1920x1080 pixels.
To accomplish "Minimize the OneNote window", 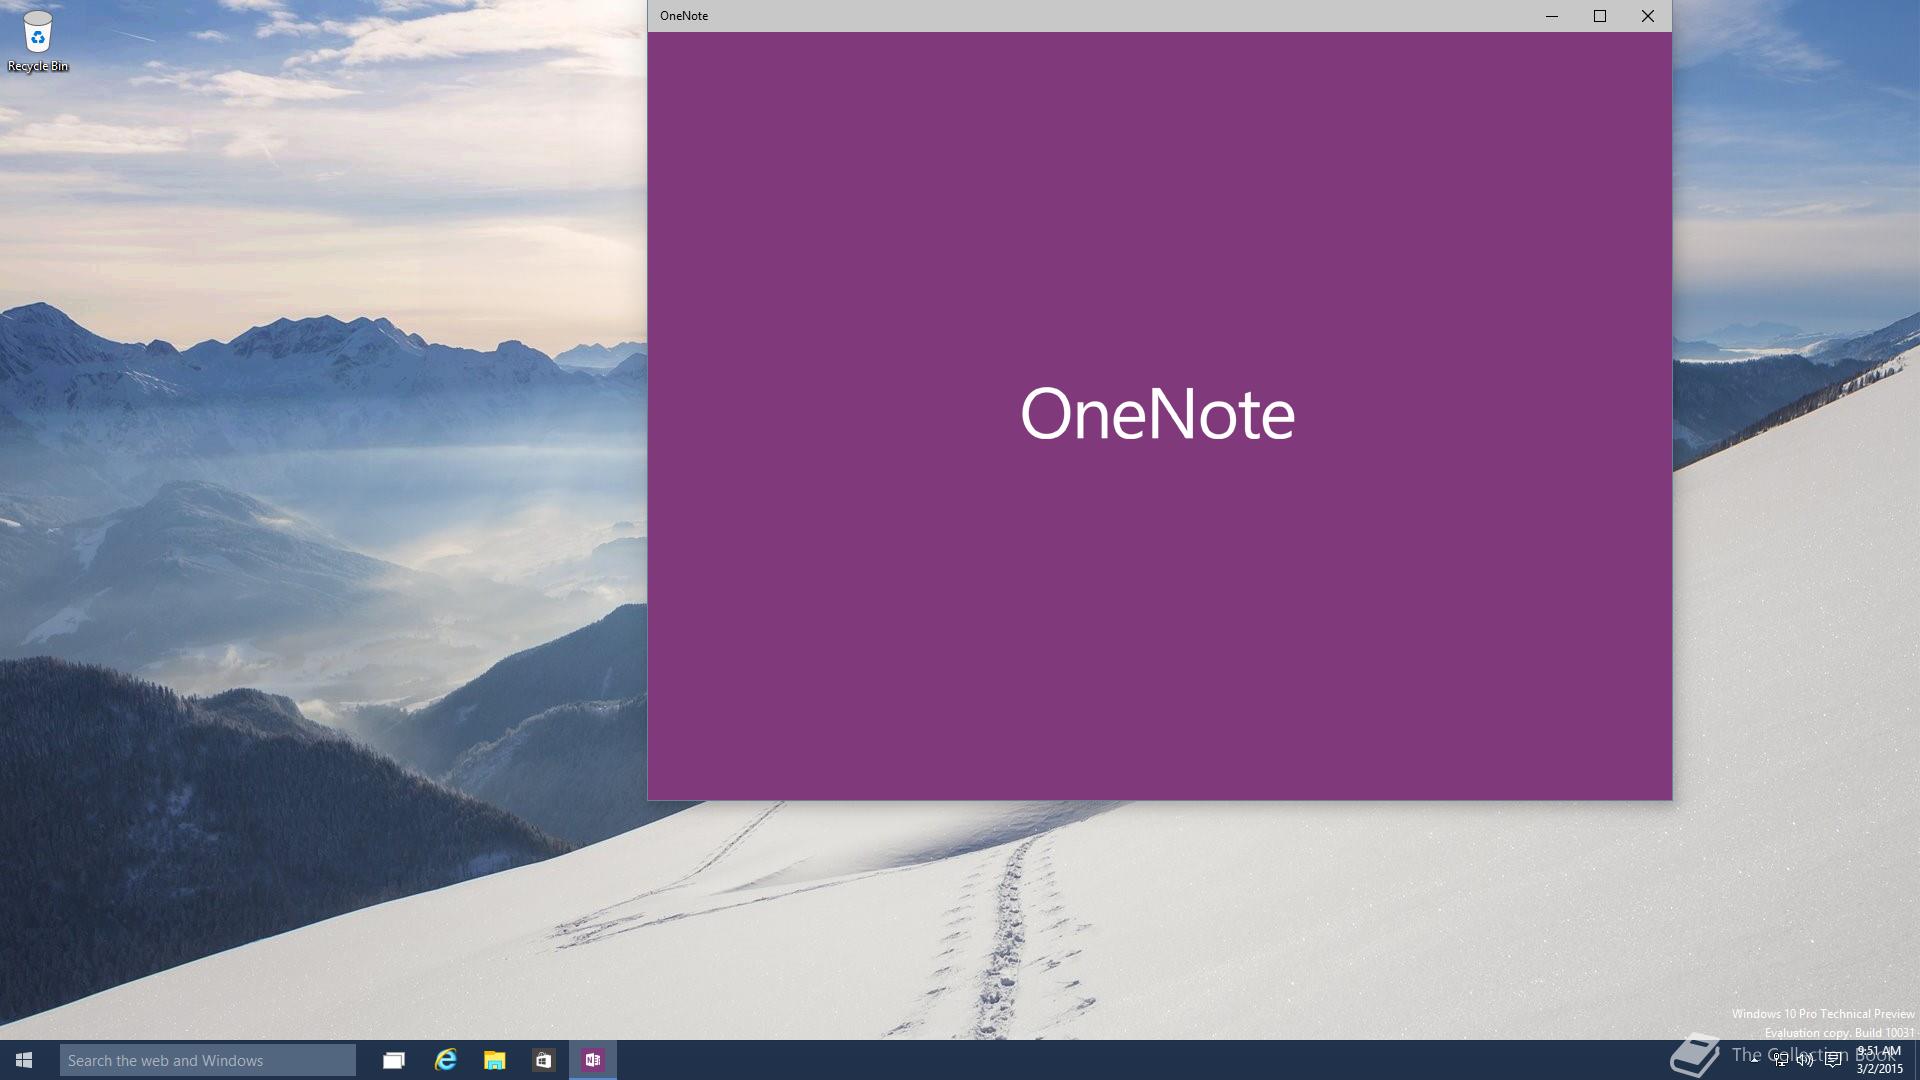I will (x=1552, y=16).
